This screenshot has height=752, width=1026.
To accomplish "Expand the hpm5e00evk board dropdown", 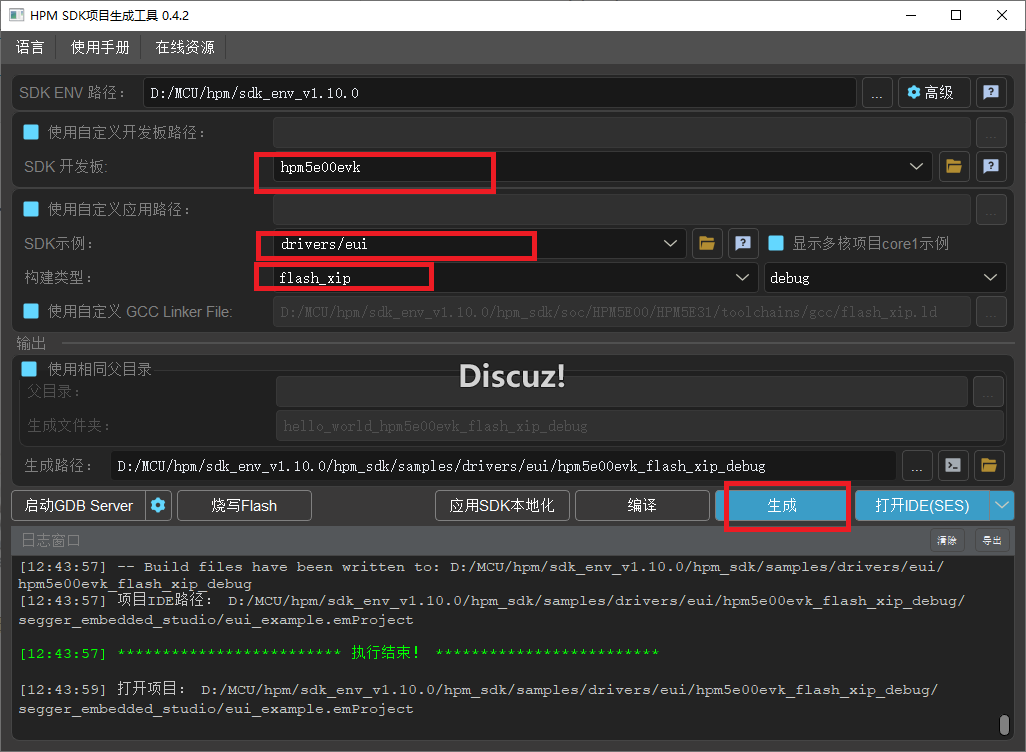I will pyautogui.click(x=916, y=167).
